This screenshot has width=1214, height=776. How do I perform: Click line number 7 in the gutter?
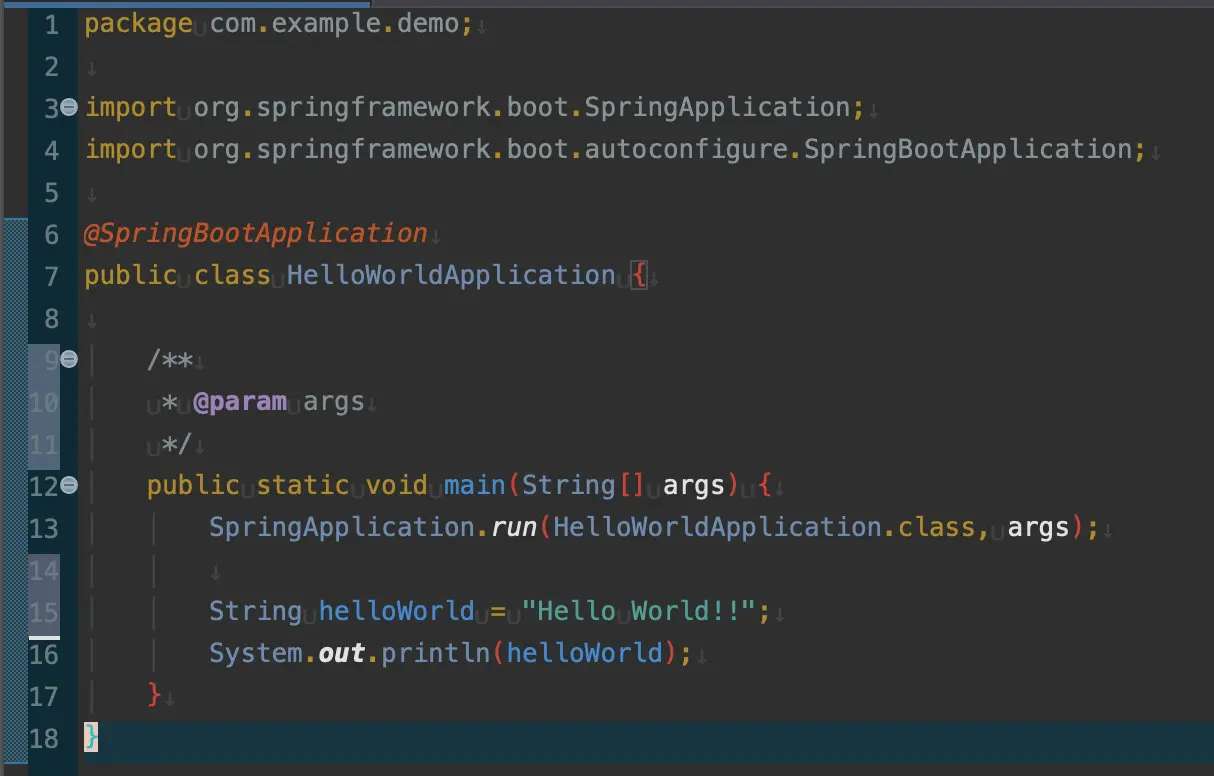(x=51, y=276)
